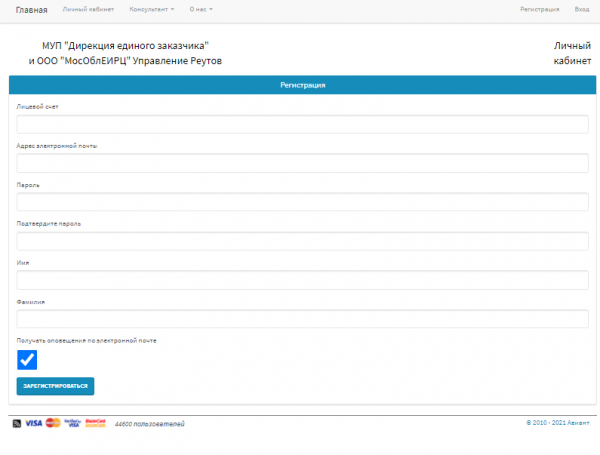This screenshot has height=455, width=600.
Task: Open the © 2010 - 2021 Авиант link
Action: click(x=558, y=423)
